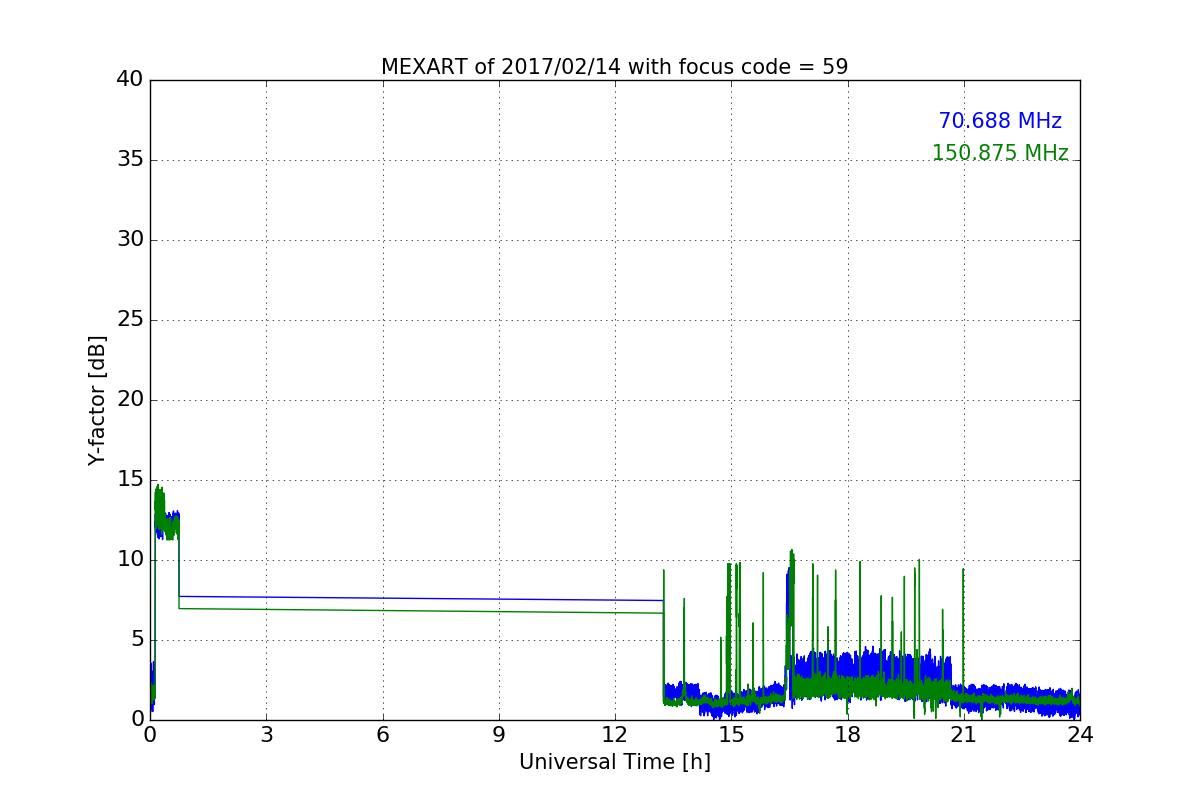This screenshot has width=1200, height=800.
Task: Click the x-axis tick label 24
Action: click(1080, 734)
